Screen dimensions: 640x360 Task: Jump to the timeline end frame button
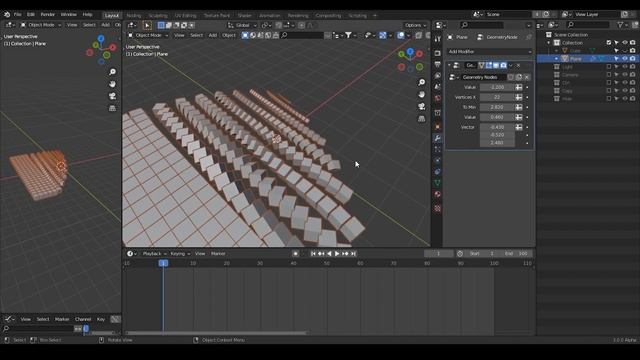[x=353, y=253]
